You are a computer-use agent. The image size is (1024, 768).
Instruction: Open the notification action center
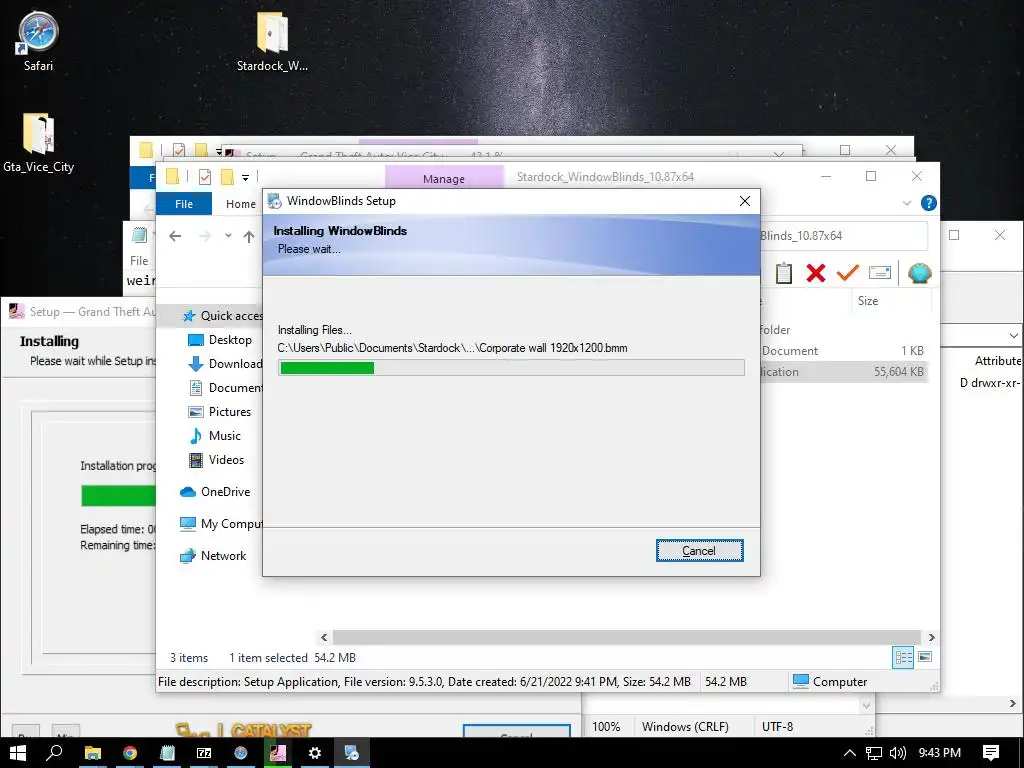(x=991, y=753)
